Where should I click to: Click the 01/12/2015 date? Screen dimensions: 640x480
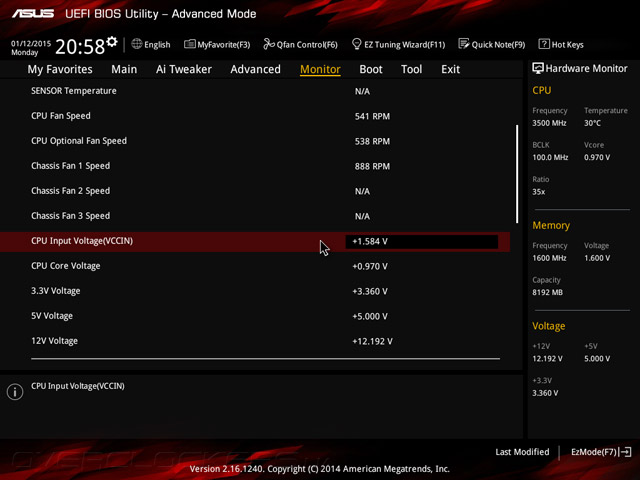coord(31,43)
